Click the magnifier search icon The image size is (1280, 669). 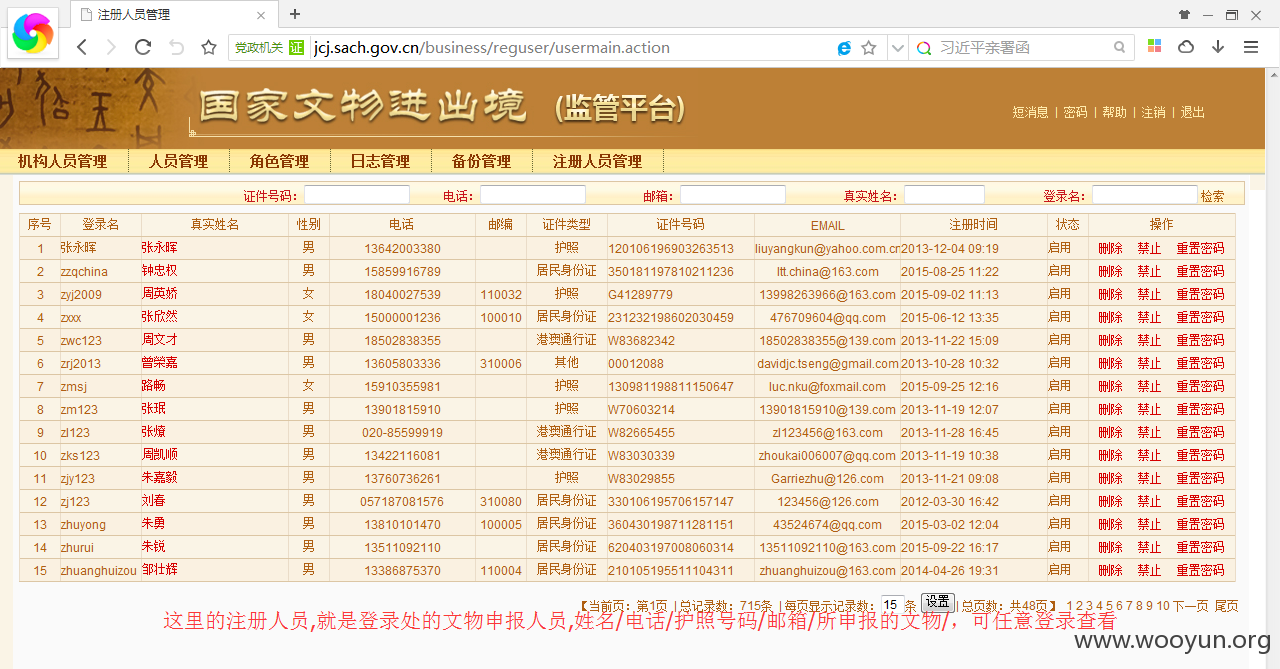coord(1120,47)
